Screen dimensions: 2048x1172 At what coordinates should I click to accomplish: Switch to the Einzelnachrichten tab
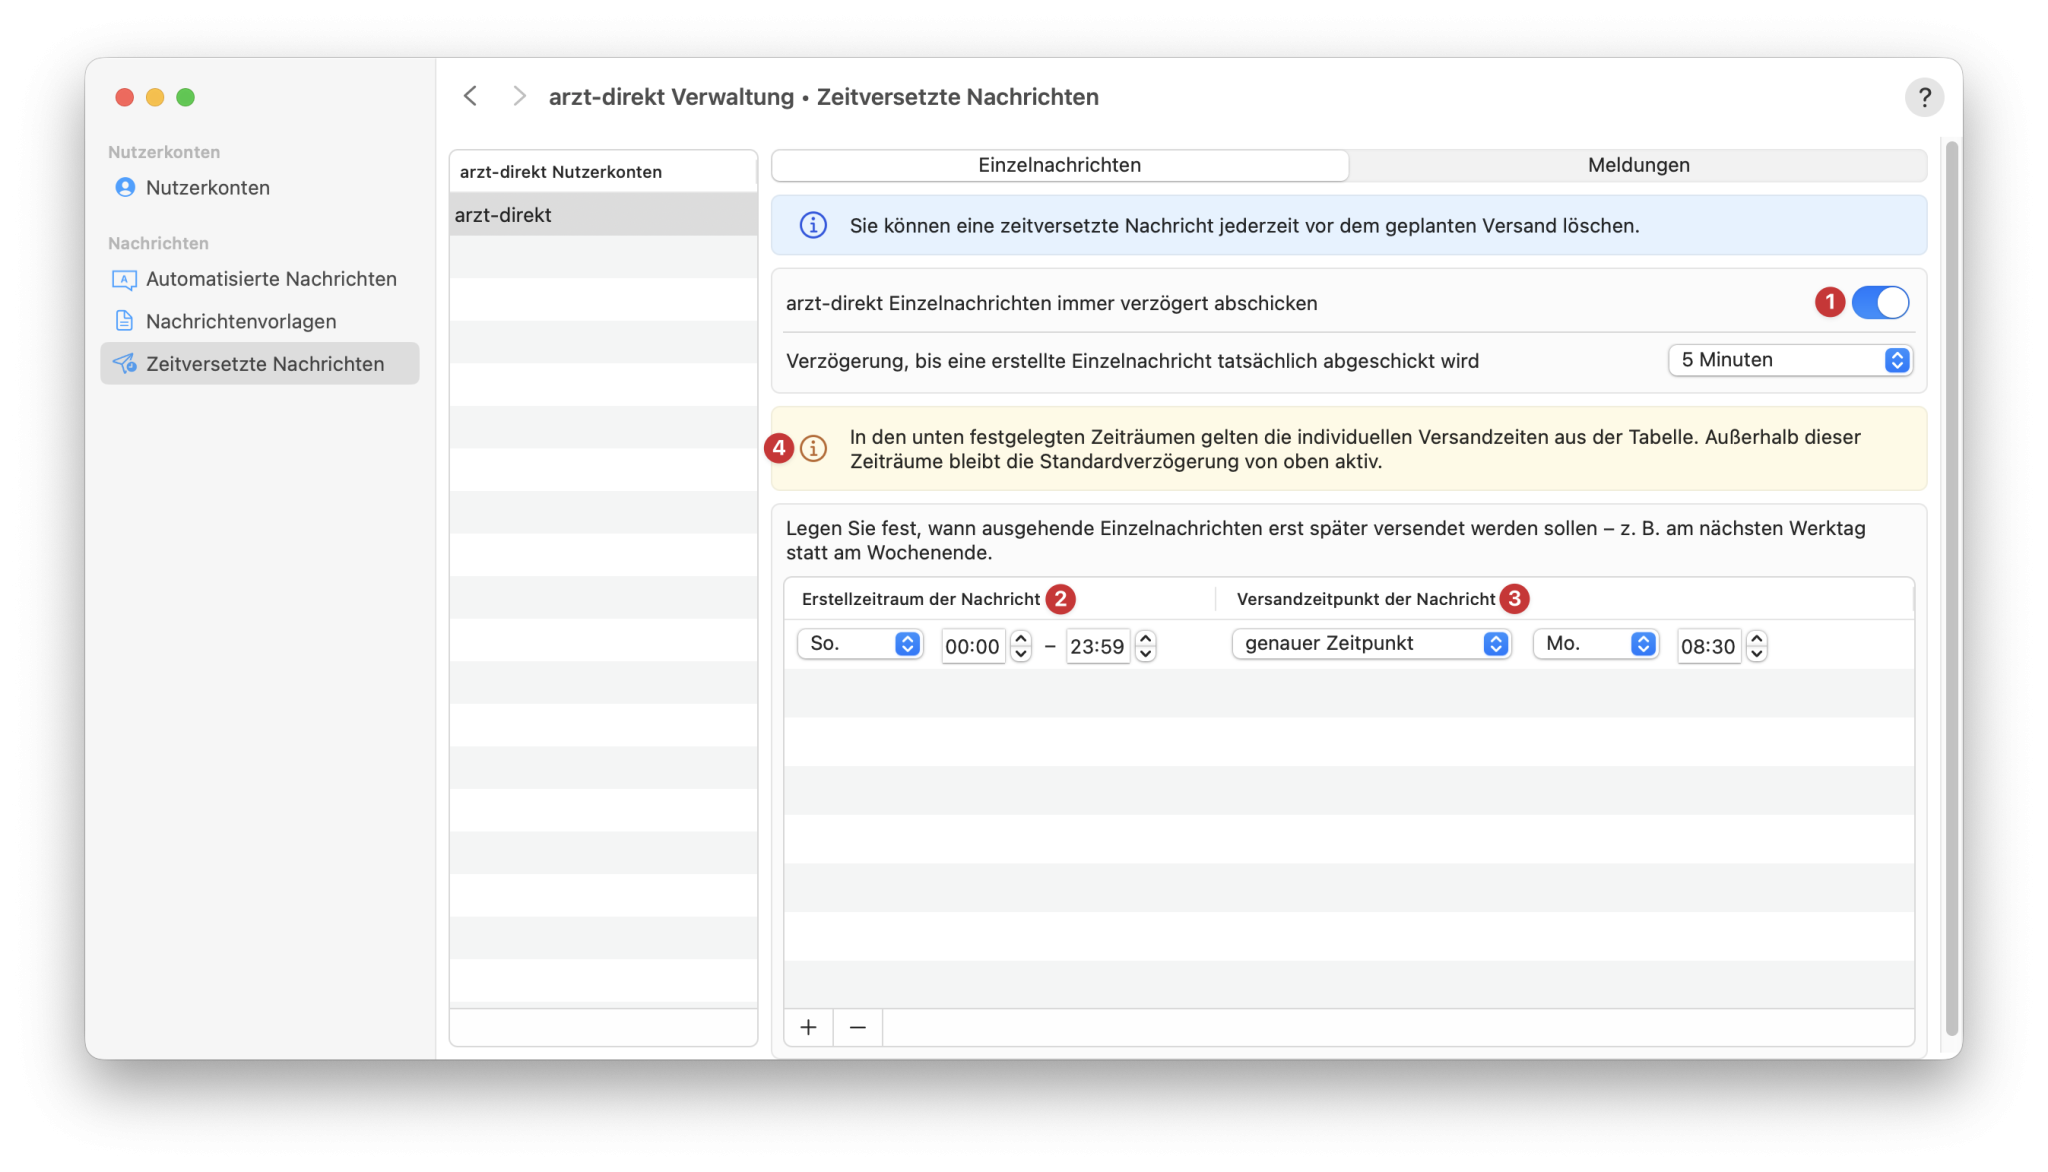(1060, 165)
